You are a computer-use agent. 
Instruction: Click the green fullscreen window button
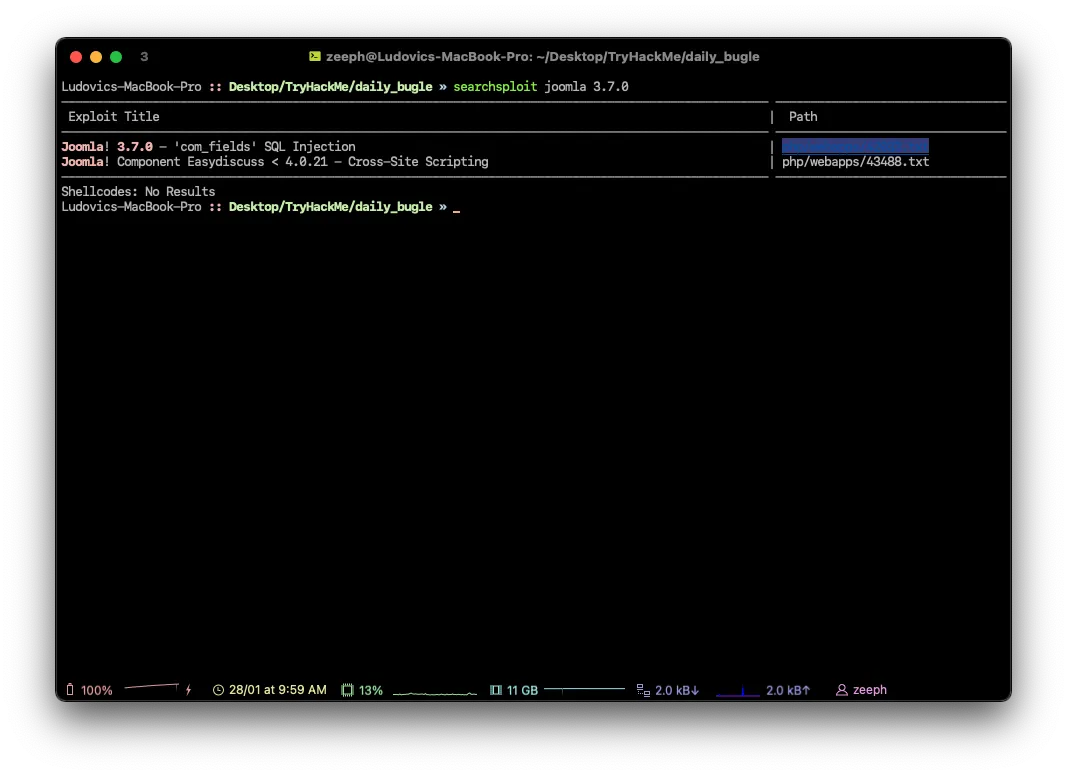116,57
